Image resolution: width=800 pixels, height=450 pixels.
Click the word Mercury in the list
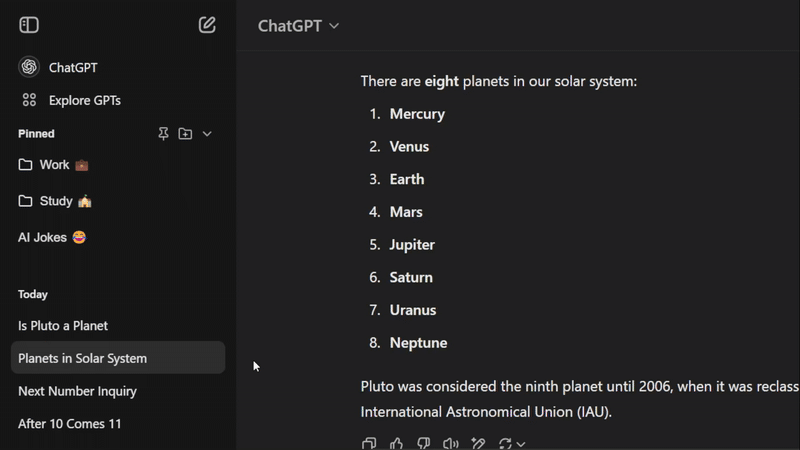pos(417,114)
